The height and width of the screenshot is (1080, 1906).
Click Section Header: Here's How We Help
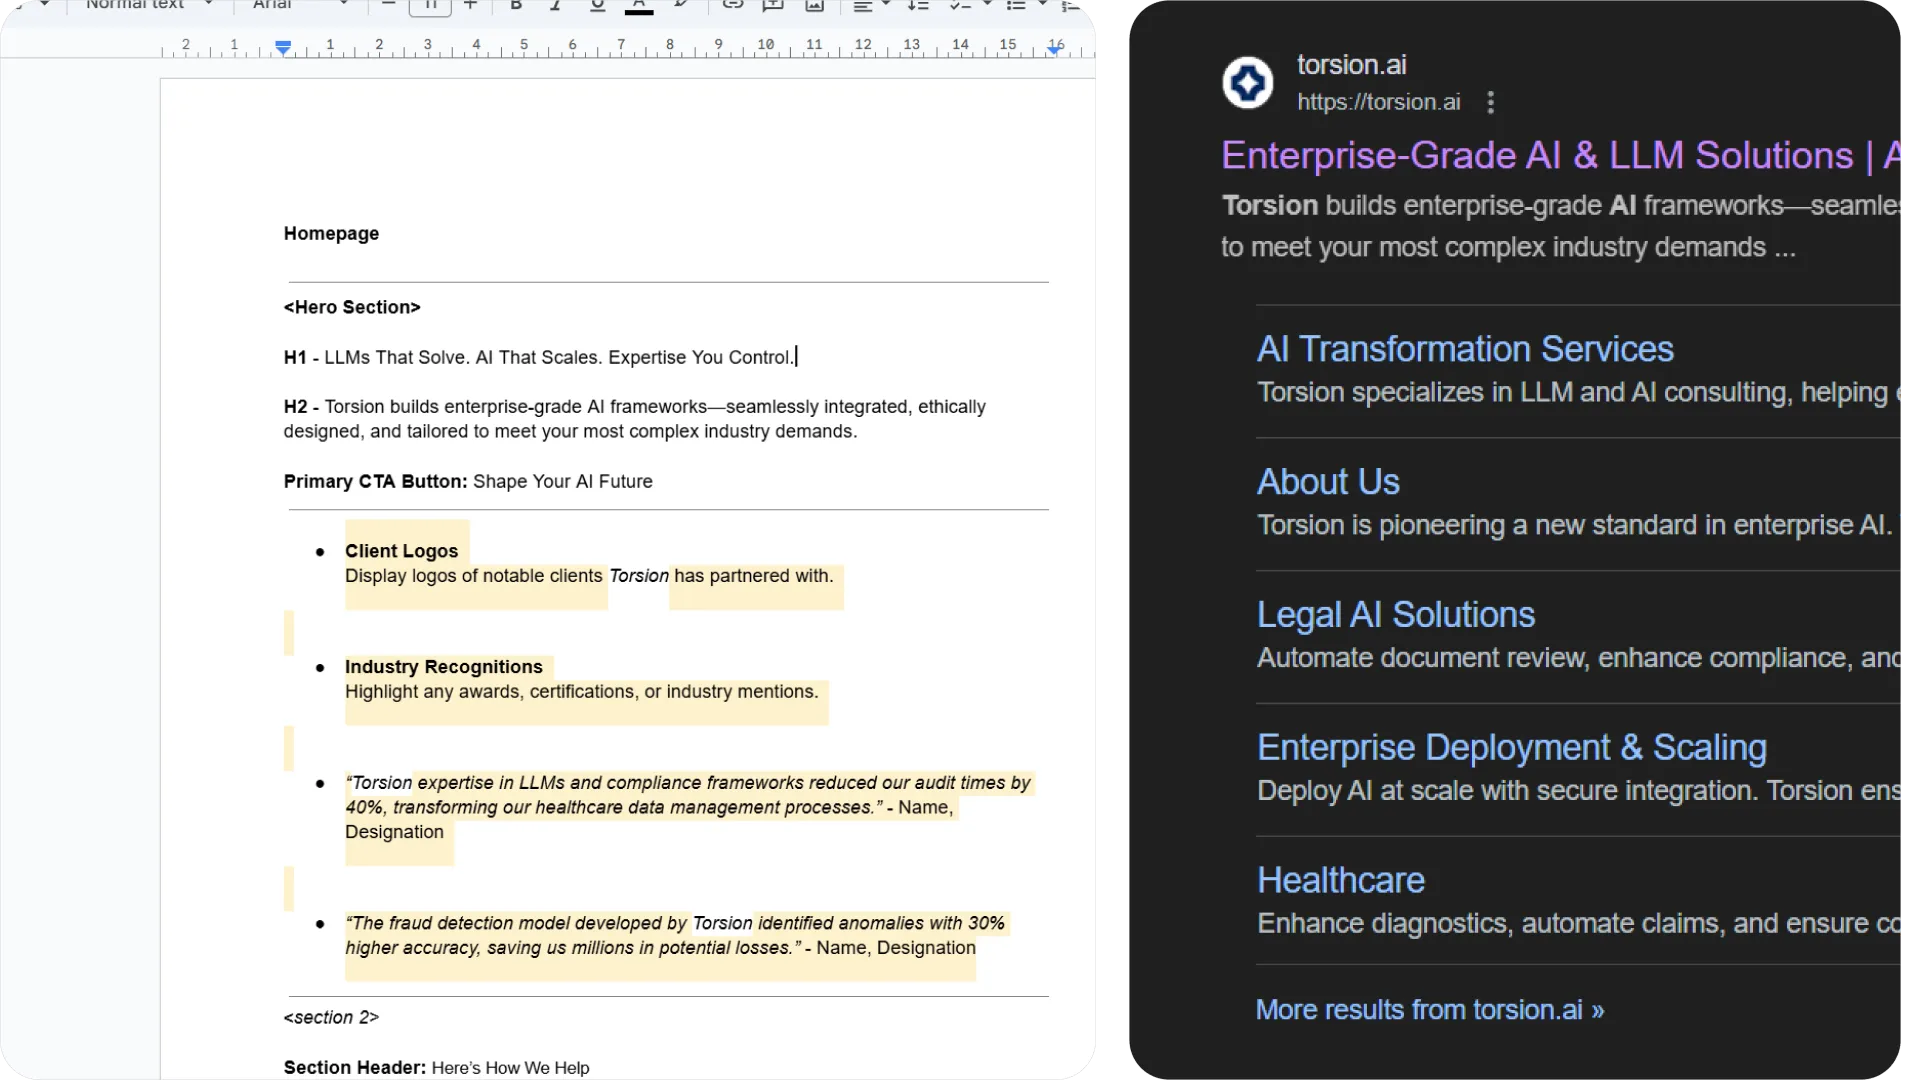tap(436, 1068)
